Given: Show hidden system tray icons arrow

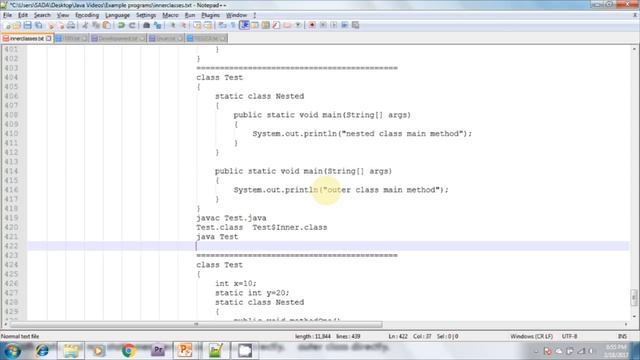Looking at the screenshot, I should click(x=536, y=351).
